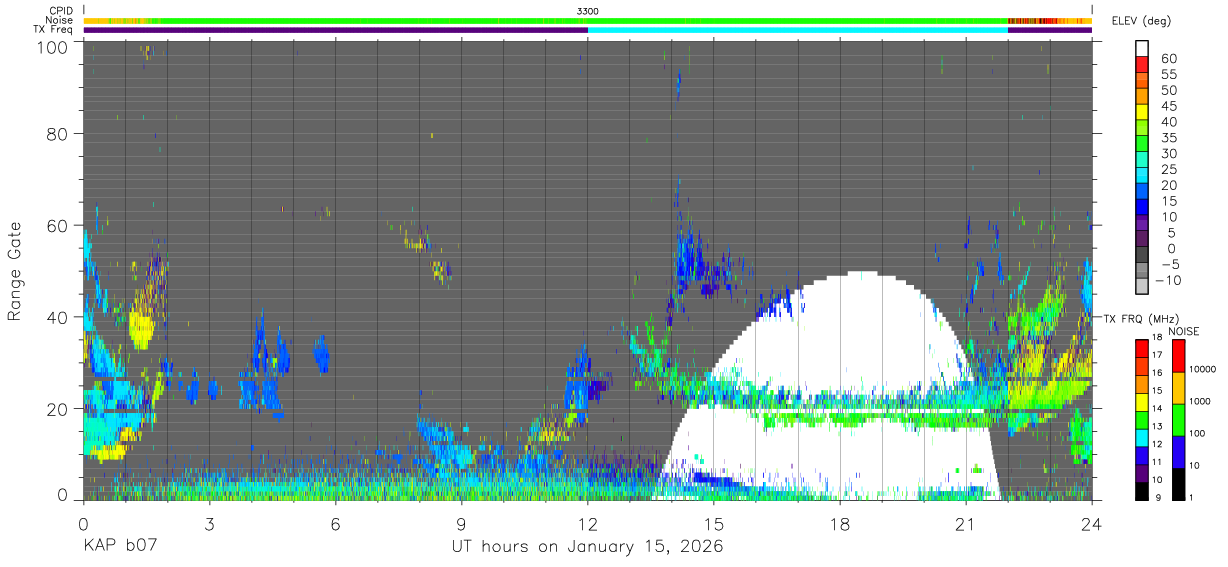
Task: Pick the dark gray ELEV swatch between -5 and 0
Action: pos(1142,255)
